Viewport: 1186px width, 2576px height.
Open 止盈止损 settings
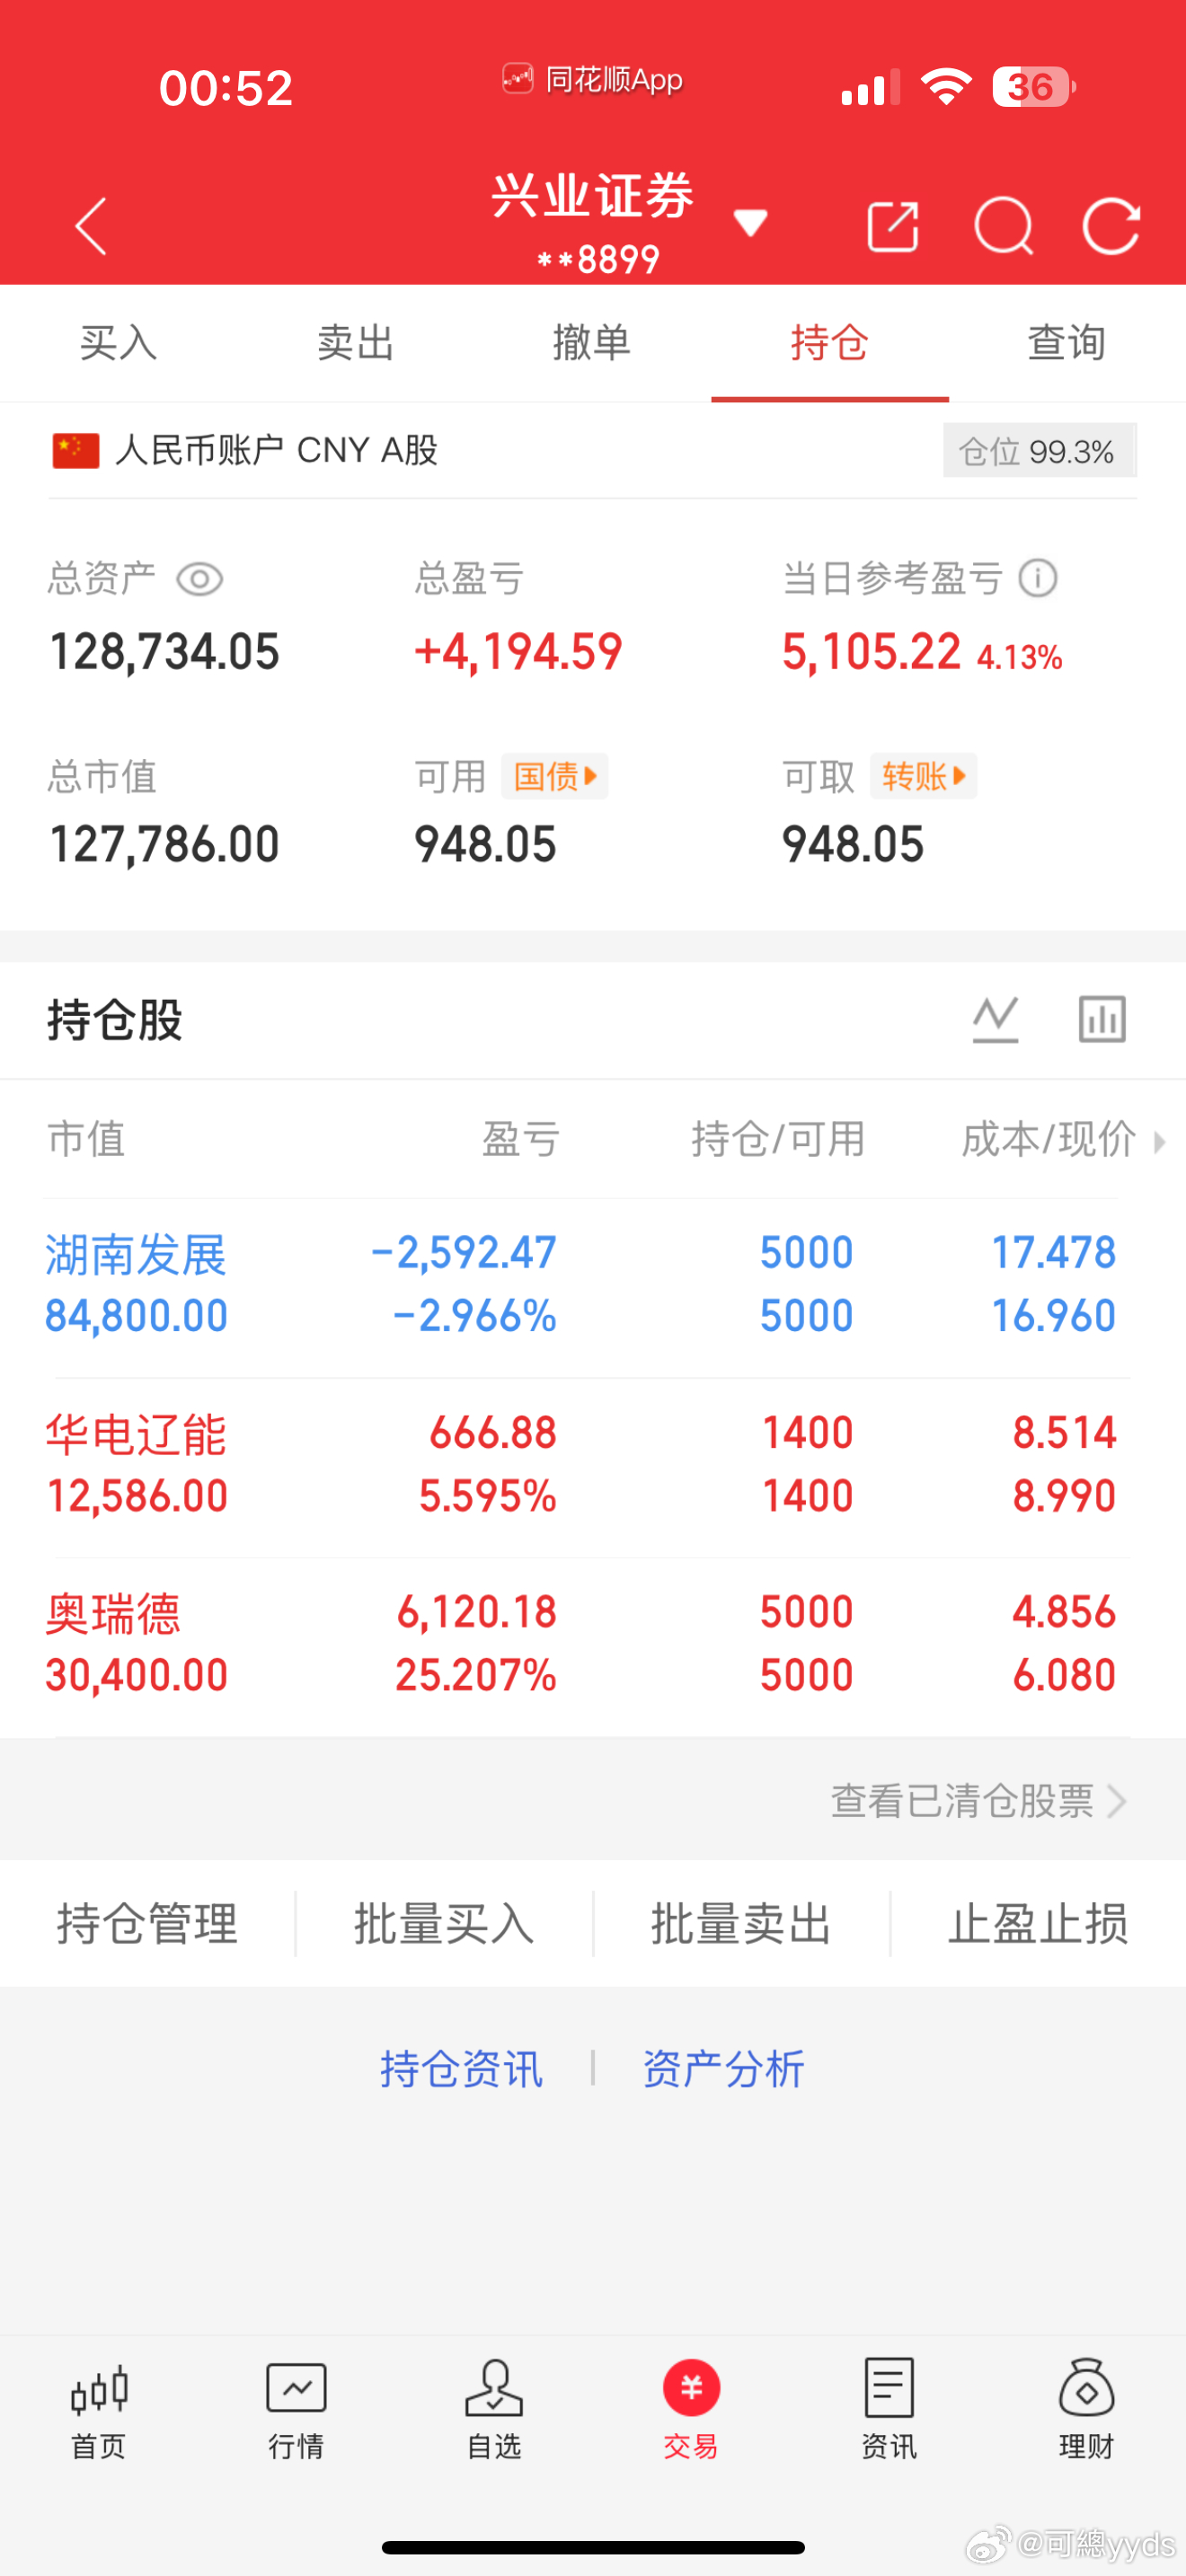[1038, 1924]
